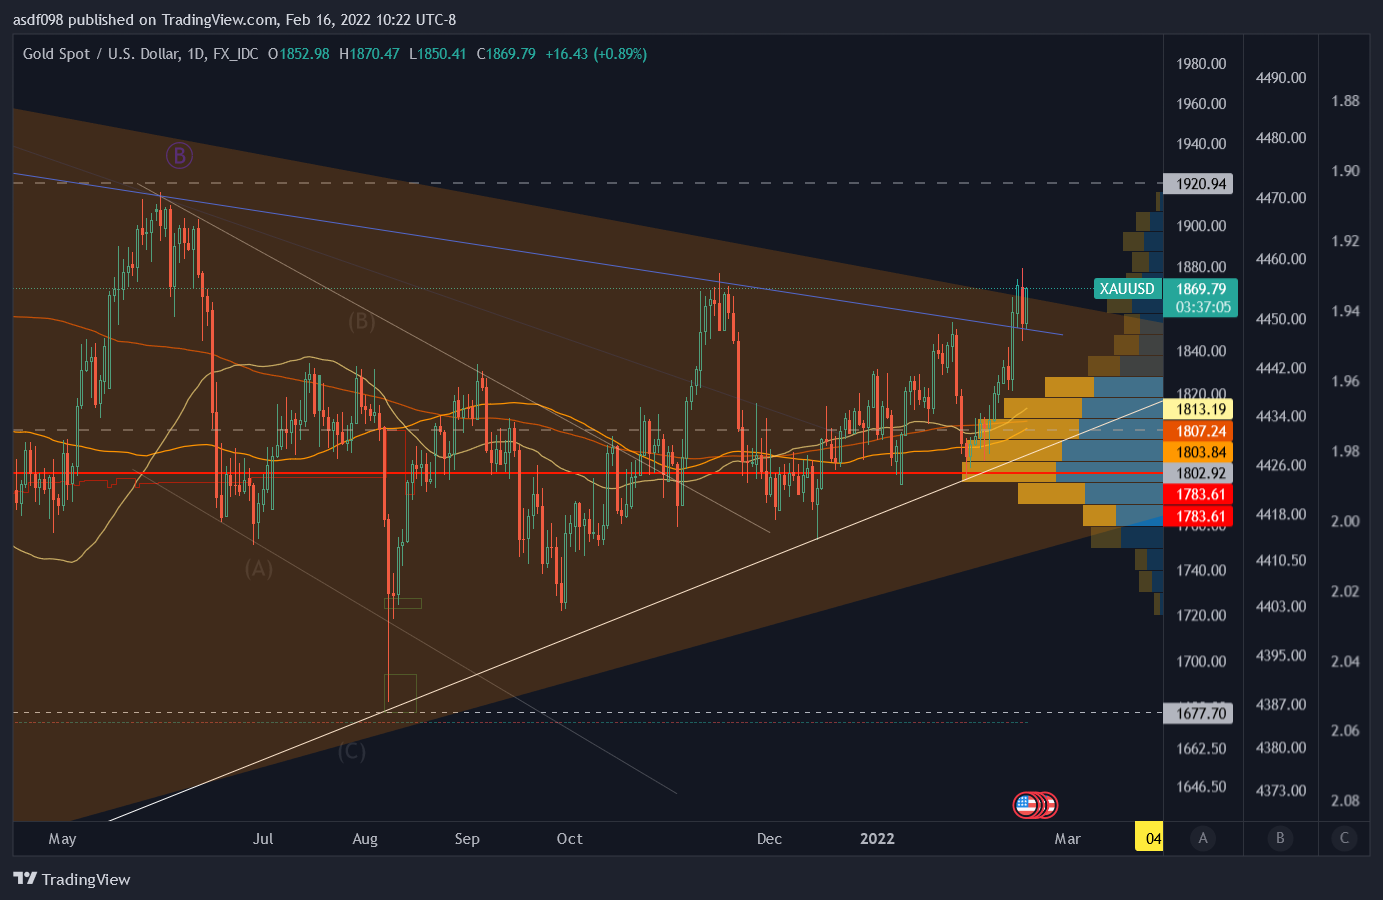Click the low value L1850.41
The width and height of the screenshot is (1383, 900).
[438, 54]
